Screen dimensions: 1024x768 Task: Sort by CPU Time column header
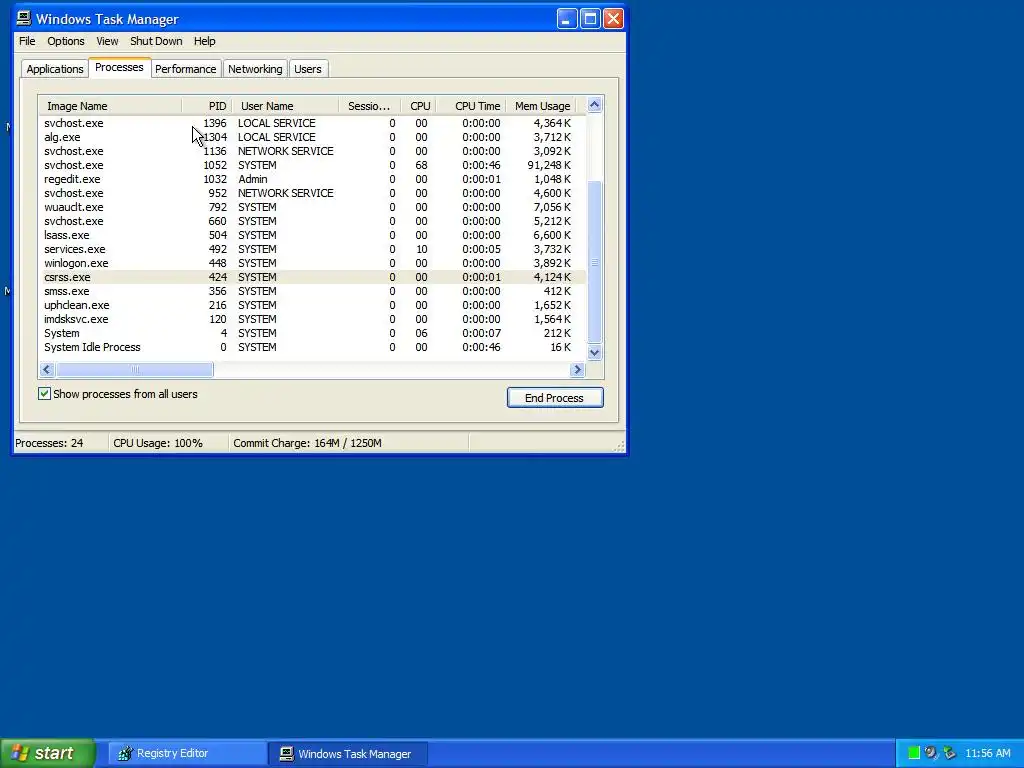tap(471, 106)
